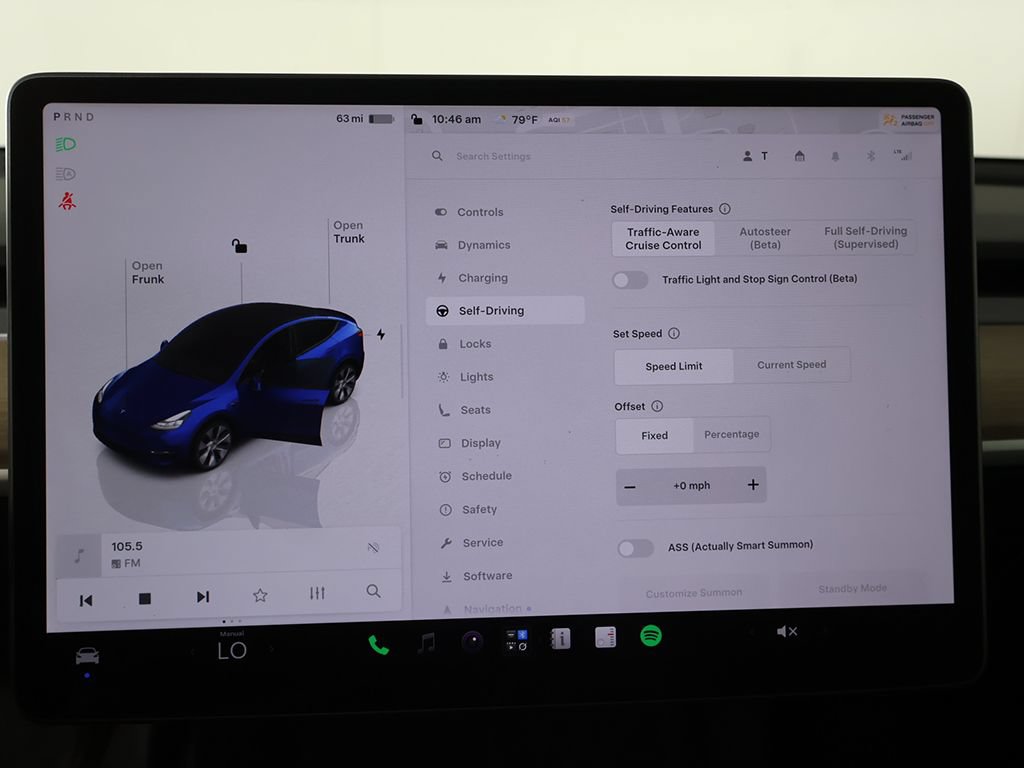Select the Self-Driving menu item
The image size is (1024, 768).
click(x=505, y=311)
